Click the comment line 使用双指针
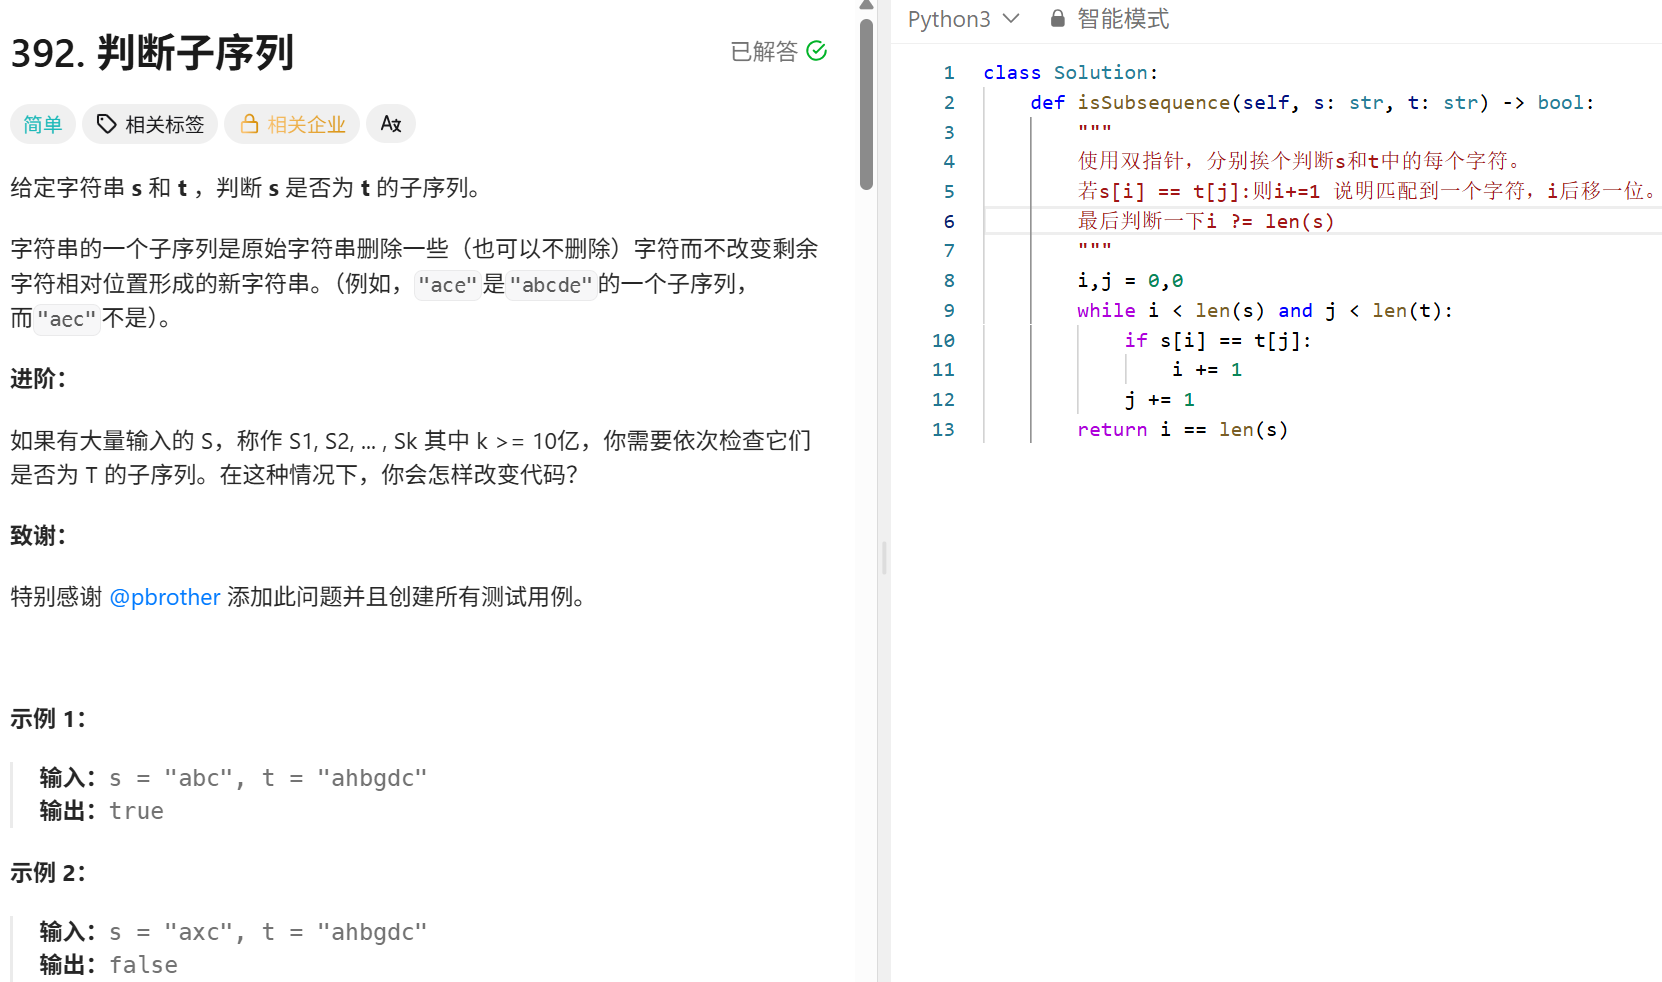 1303,161
